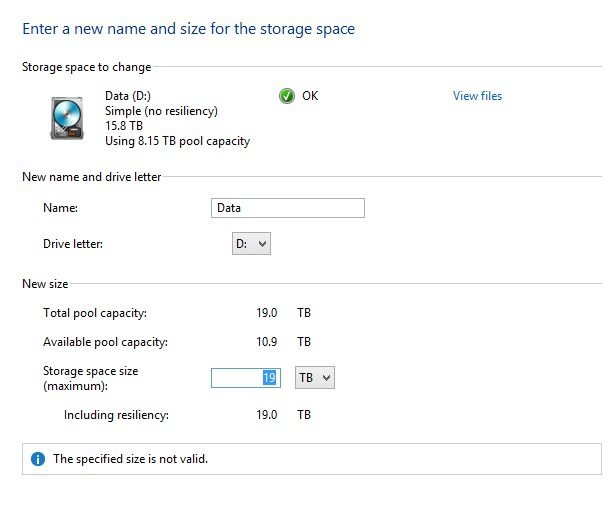The width and height of the screenshot is (614, 506).
Task: Click the Total pool capacity value 19.0
Action: pos(267,313)
